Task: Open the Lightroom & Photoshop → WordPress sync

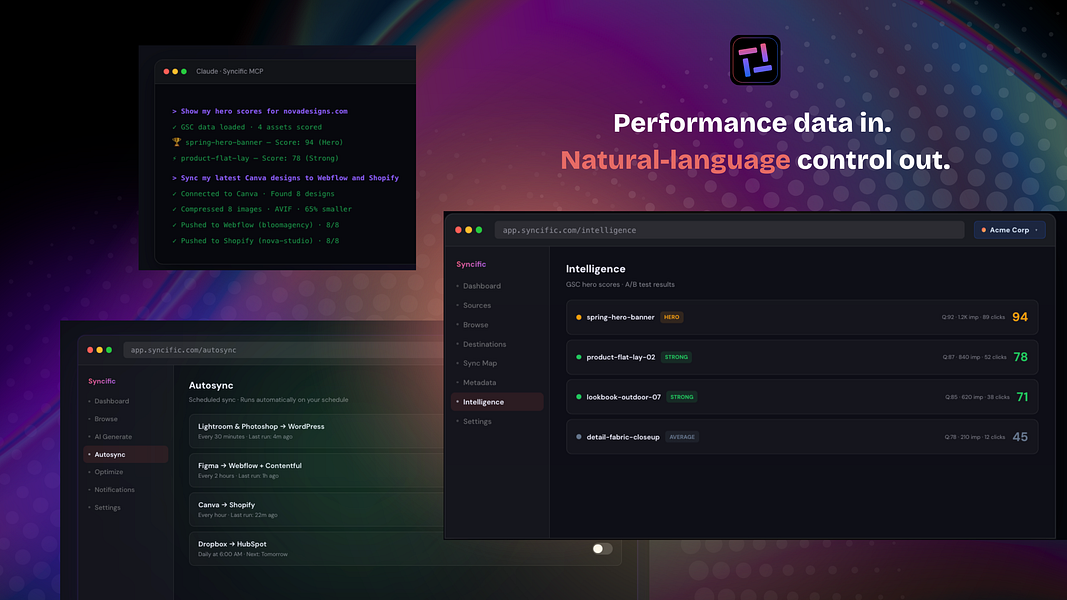Action: (x=316, y=431)
